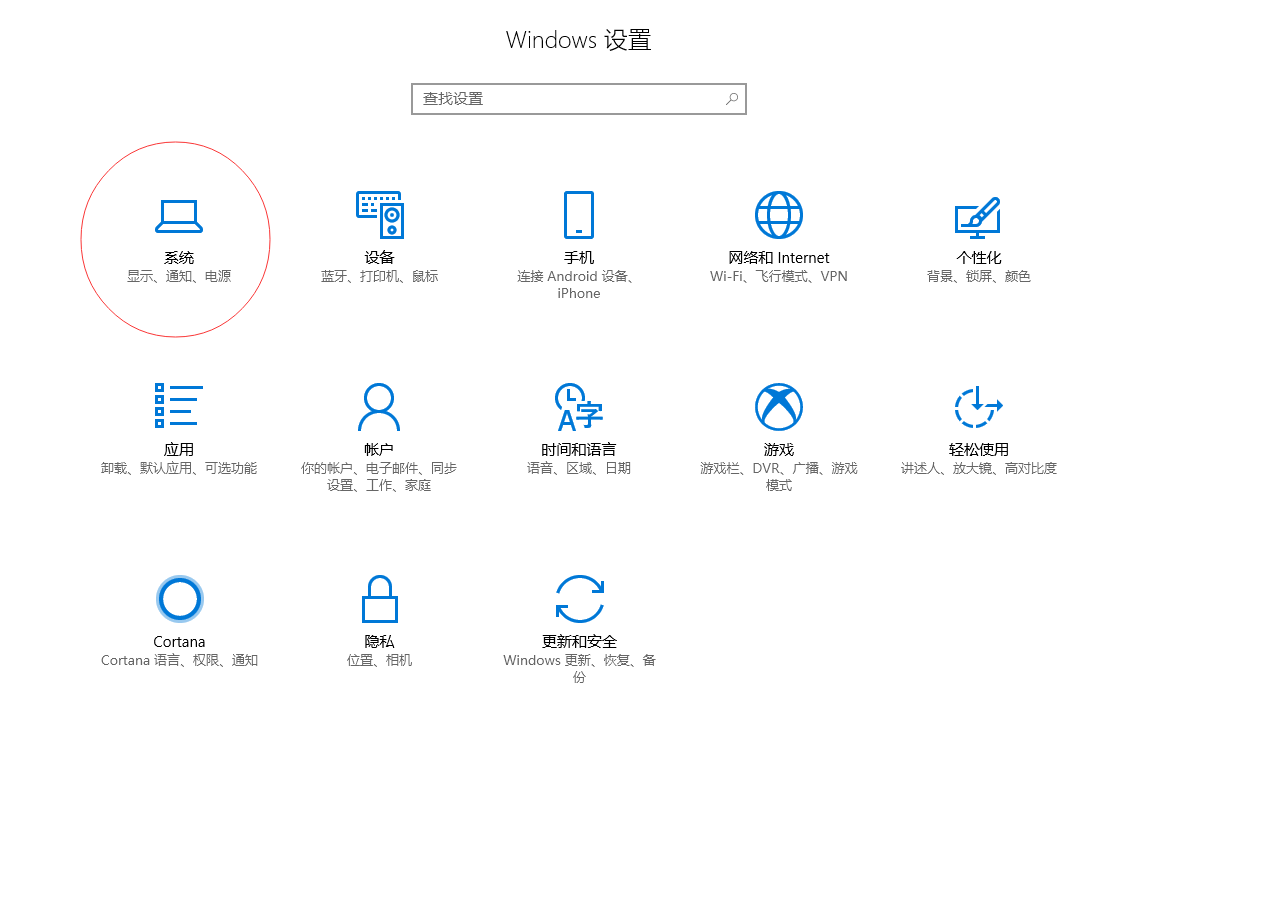
Task: Click the "系统" category title
Action: [x=179, y=258]
